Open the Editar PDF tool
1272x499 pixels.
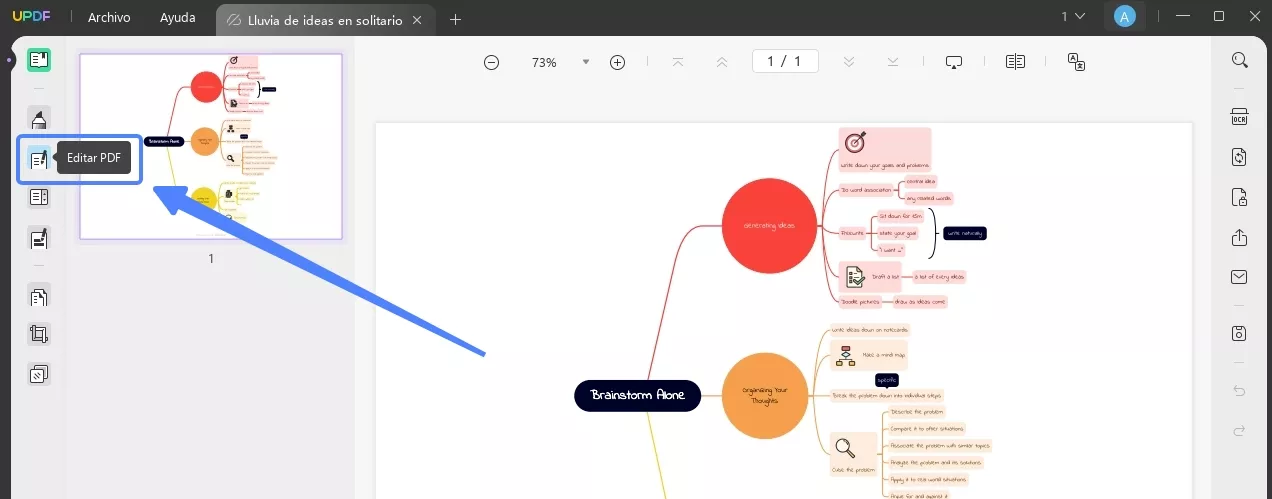39,159
